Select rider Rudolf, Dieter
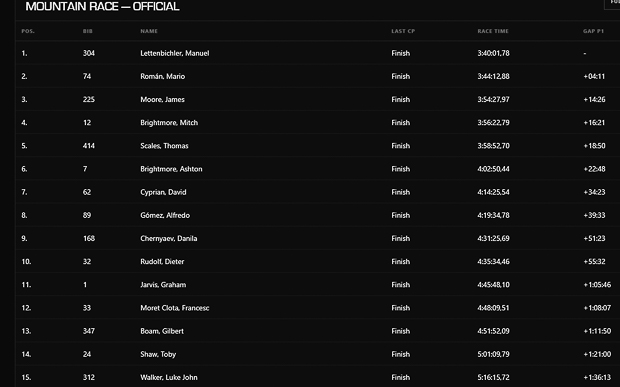Screen dimensions: 620x387 click(162, 262)
